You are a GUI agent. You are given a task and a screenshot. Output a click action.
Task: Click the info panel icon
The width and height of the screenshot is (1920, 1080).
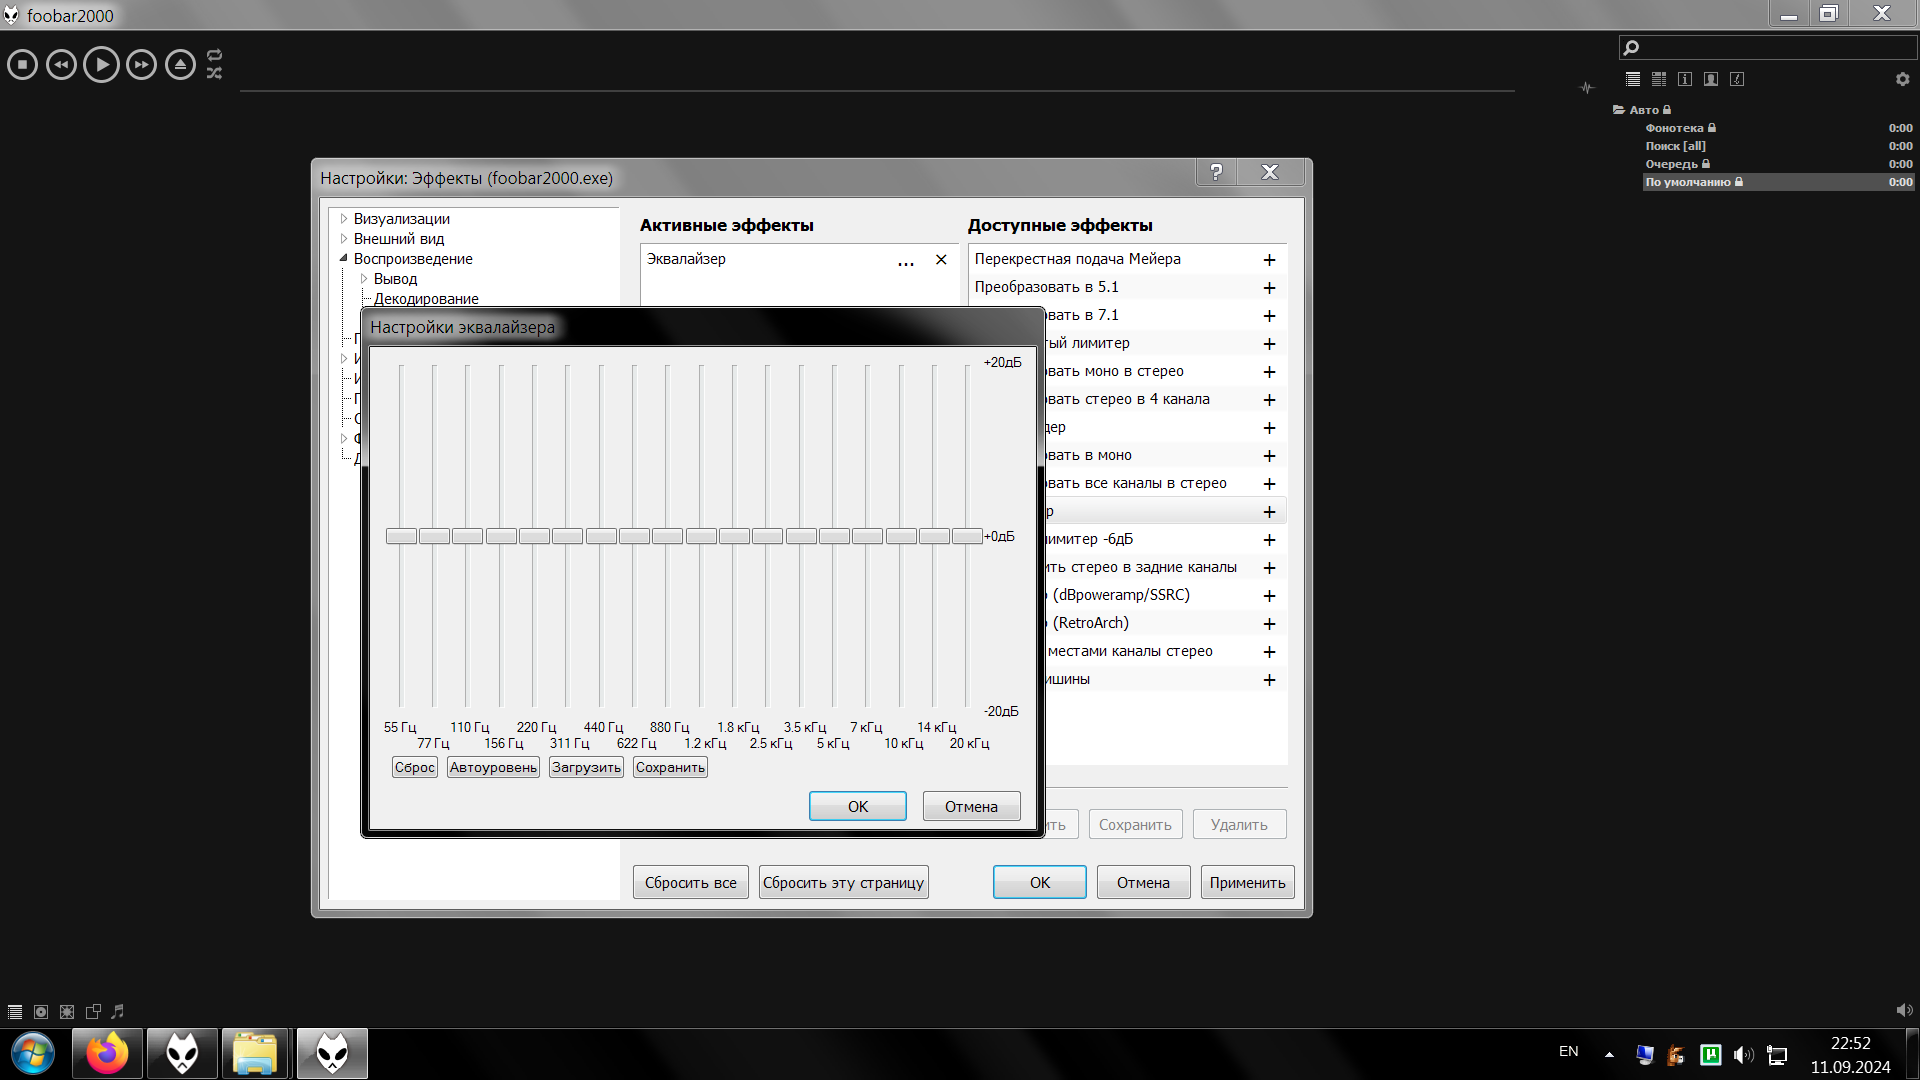(1685, 79)
